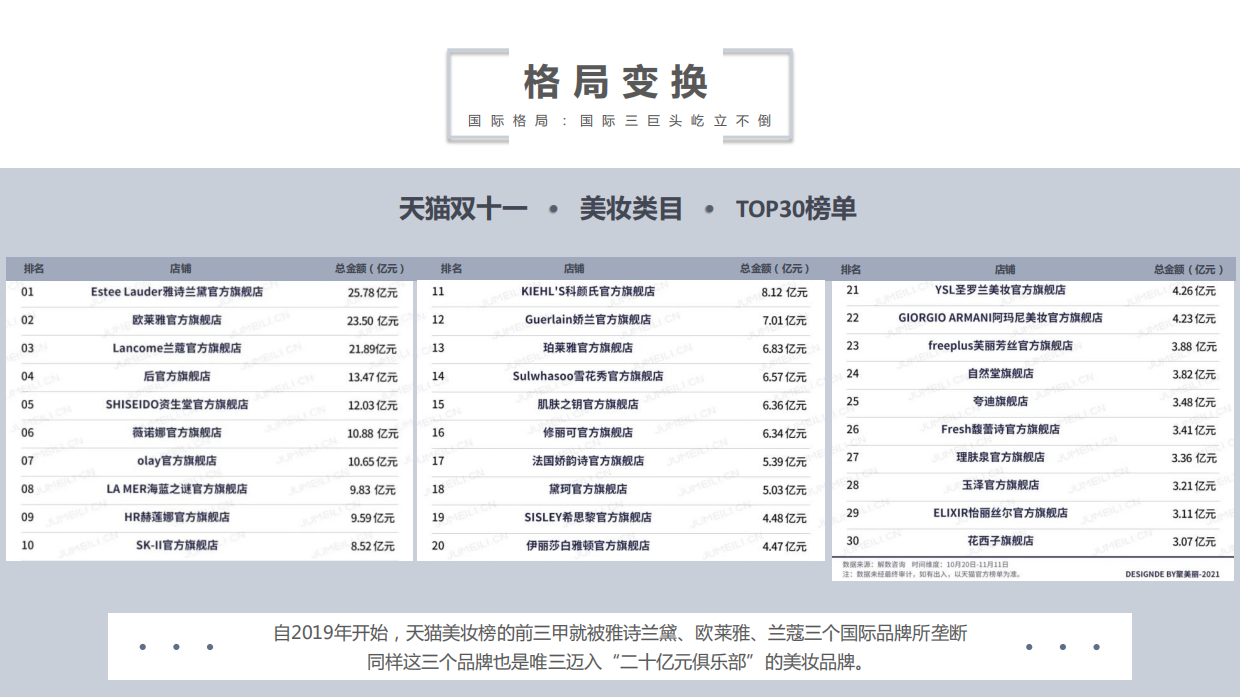This screenshot has width=1240, height=697.
Task: Select 玉泽官方旗舰店 row
Action: [x=1032, y=485]
